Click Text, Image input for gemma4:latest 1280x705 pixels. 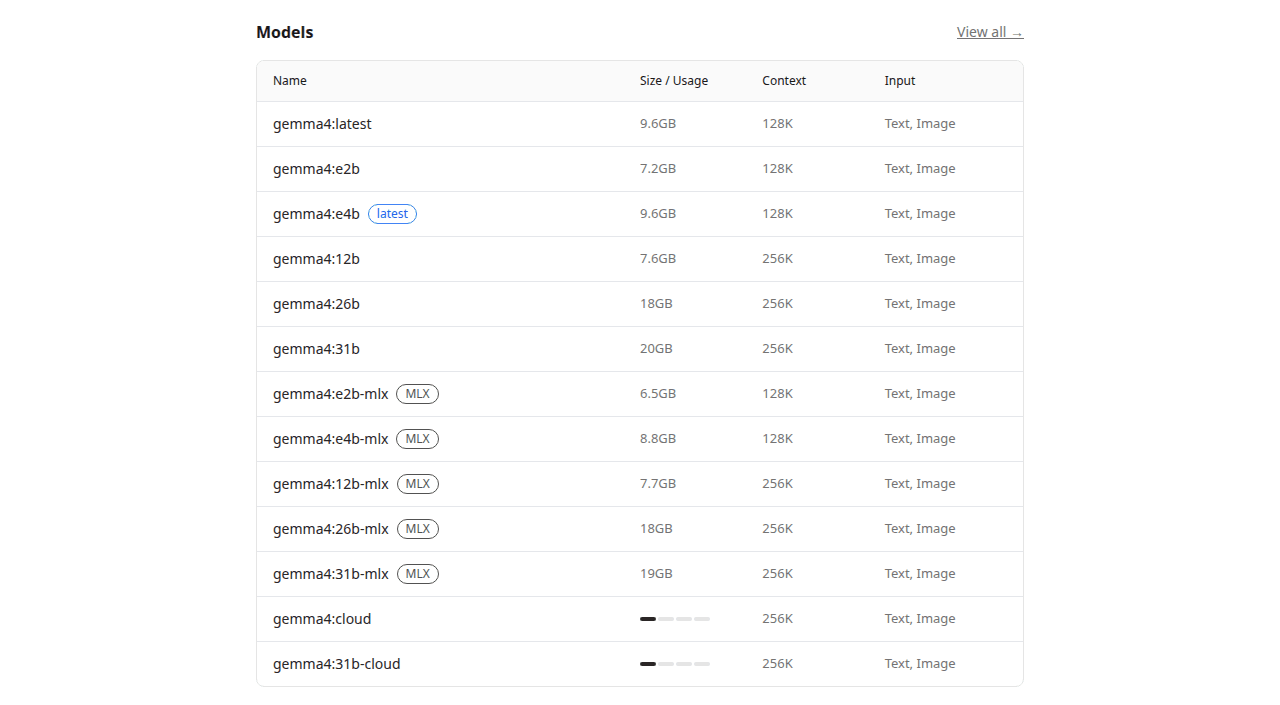pyautogui.click(x=920, y=124)
